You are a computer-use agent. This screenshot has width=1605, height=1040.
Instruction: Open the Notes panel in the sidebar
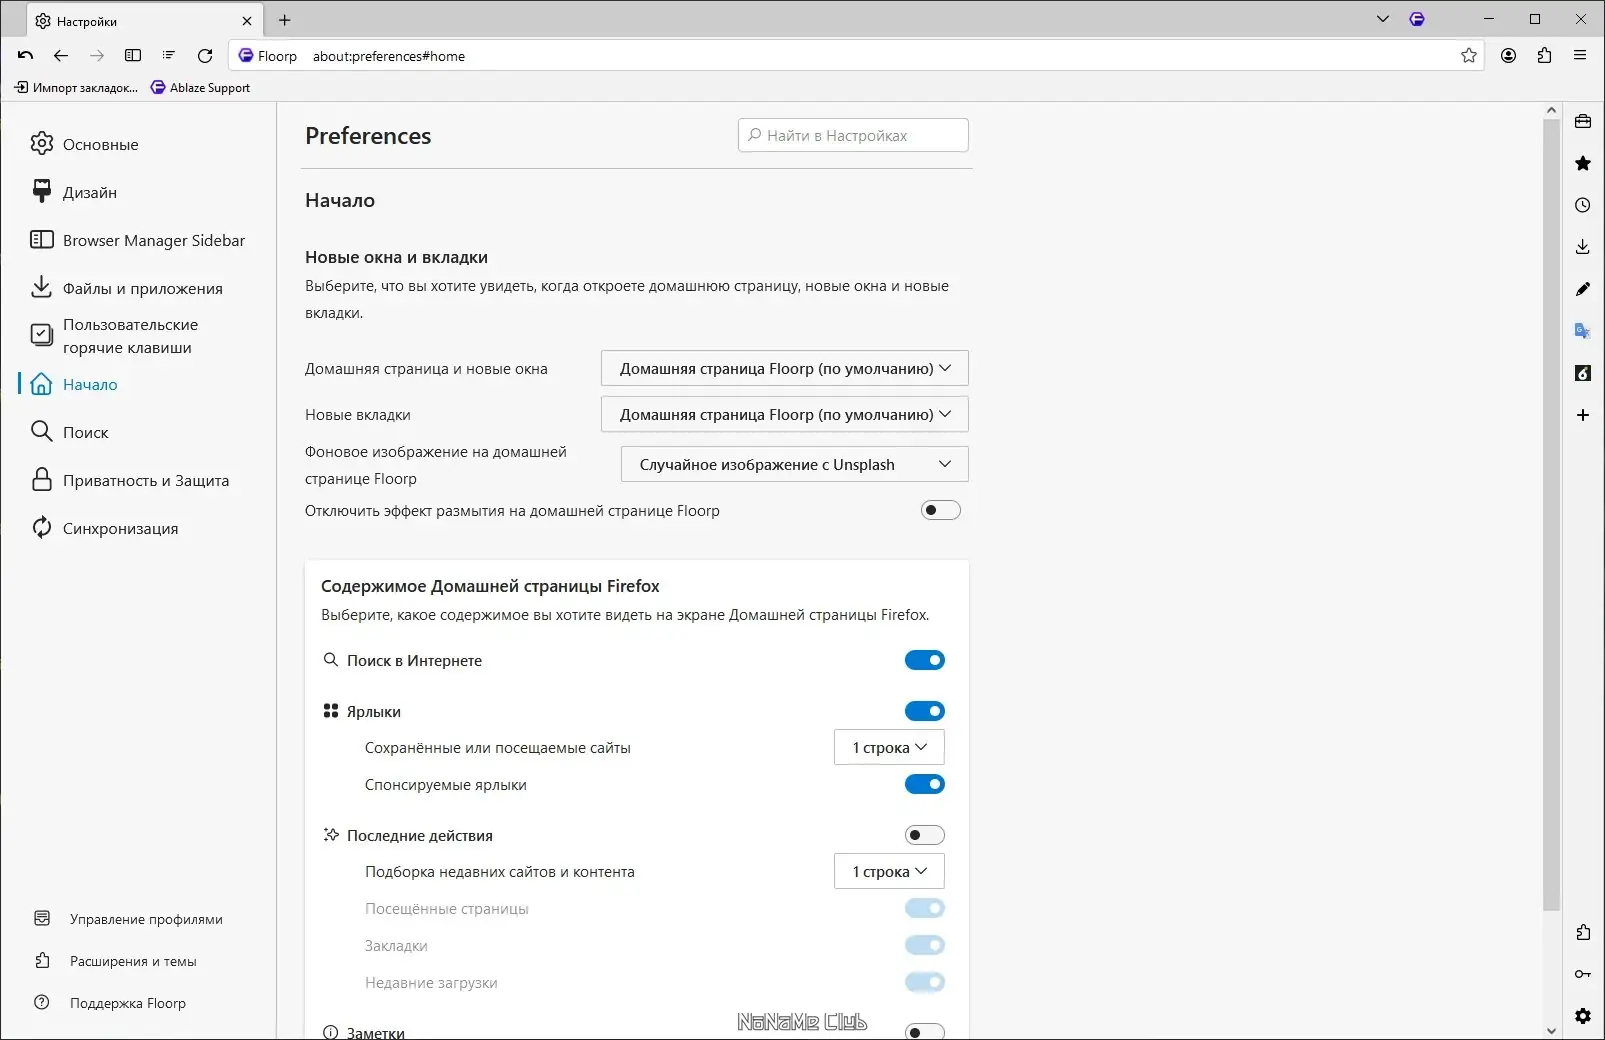coord(1582,289)
